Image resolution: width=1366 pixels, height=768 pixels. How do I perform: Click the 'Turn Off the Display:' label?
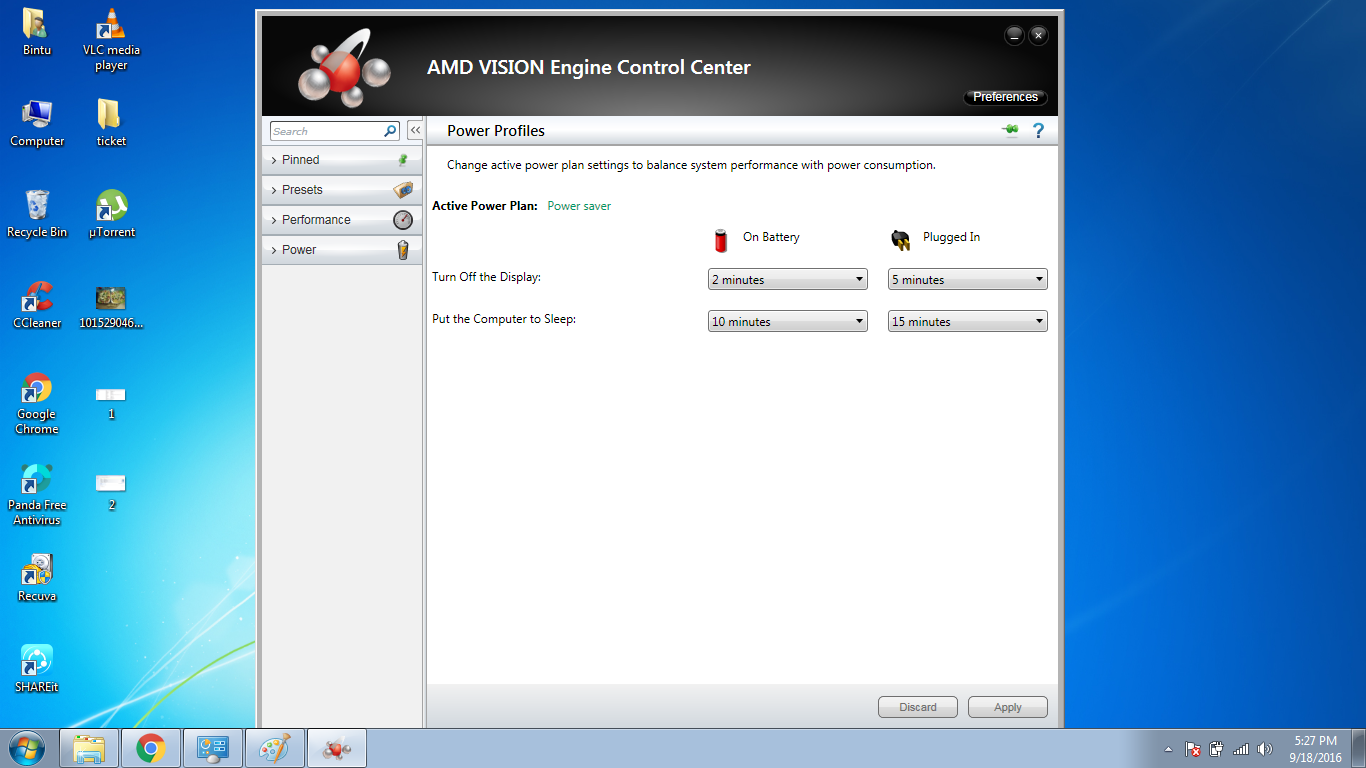point(486,277)
